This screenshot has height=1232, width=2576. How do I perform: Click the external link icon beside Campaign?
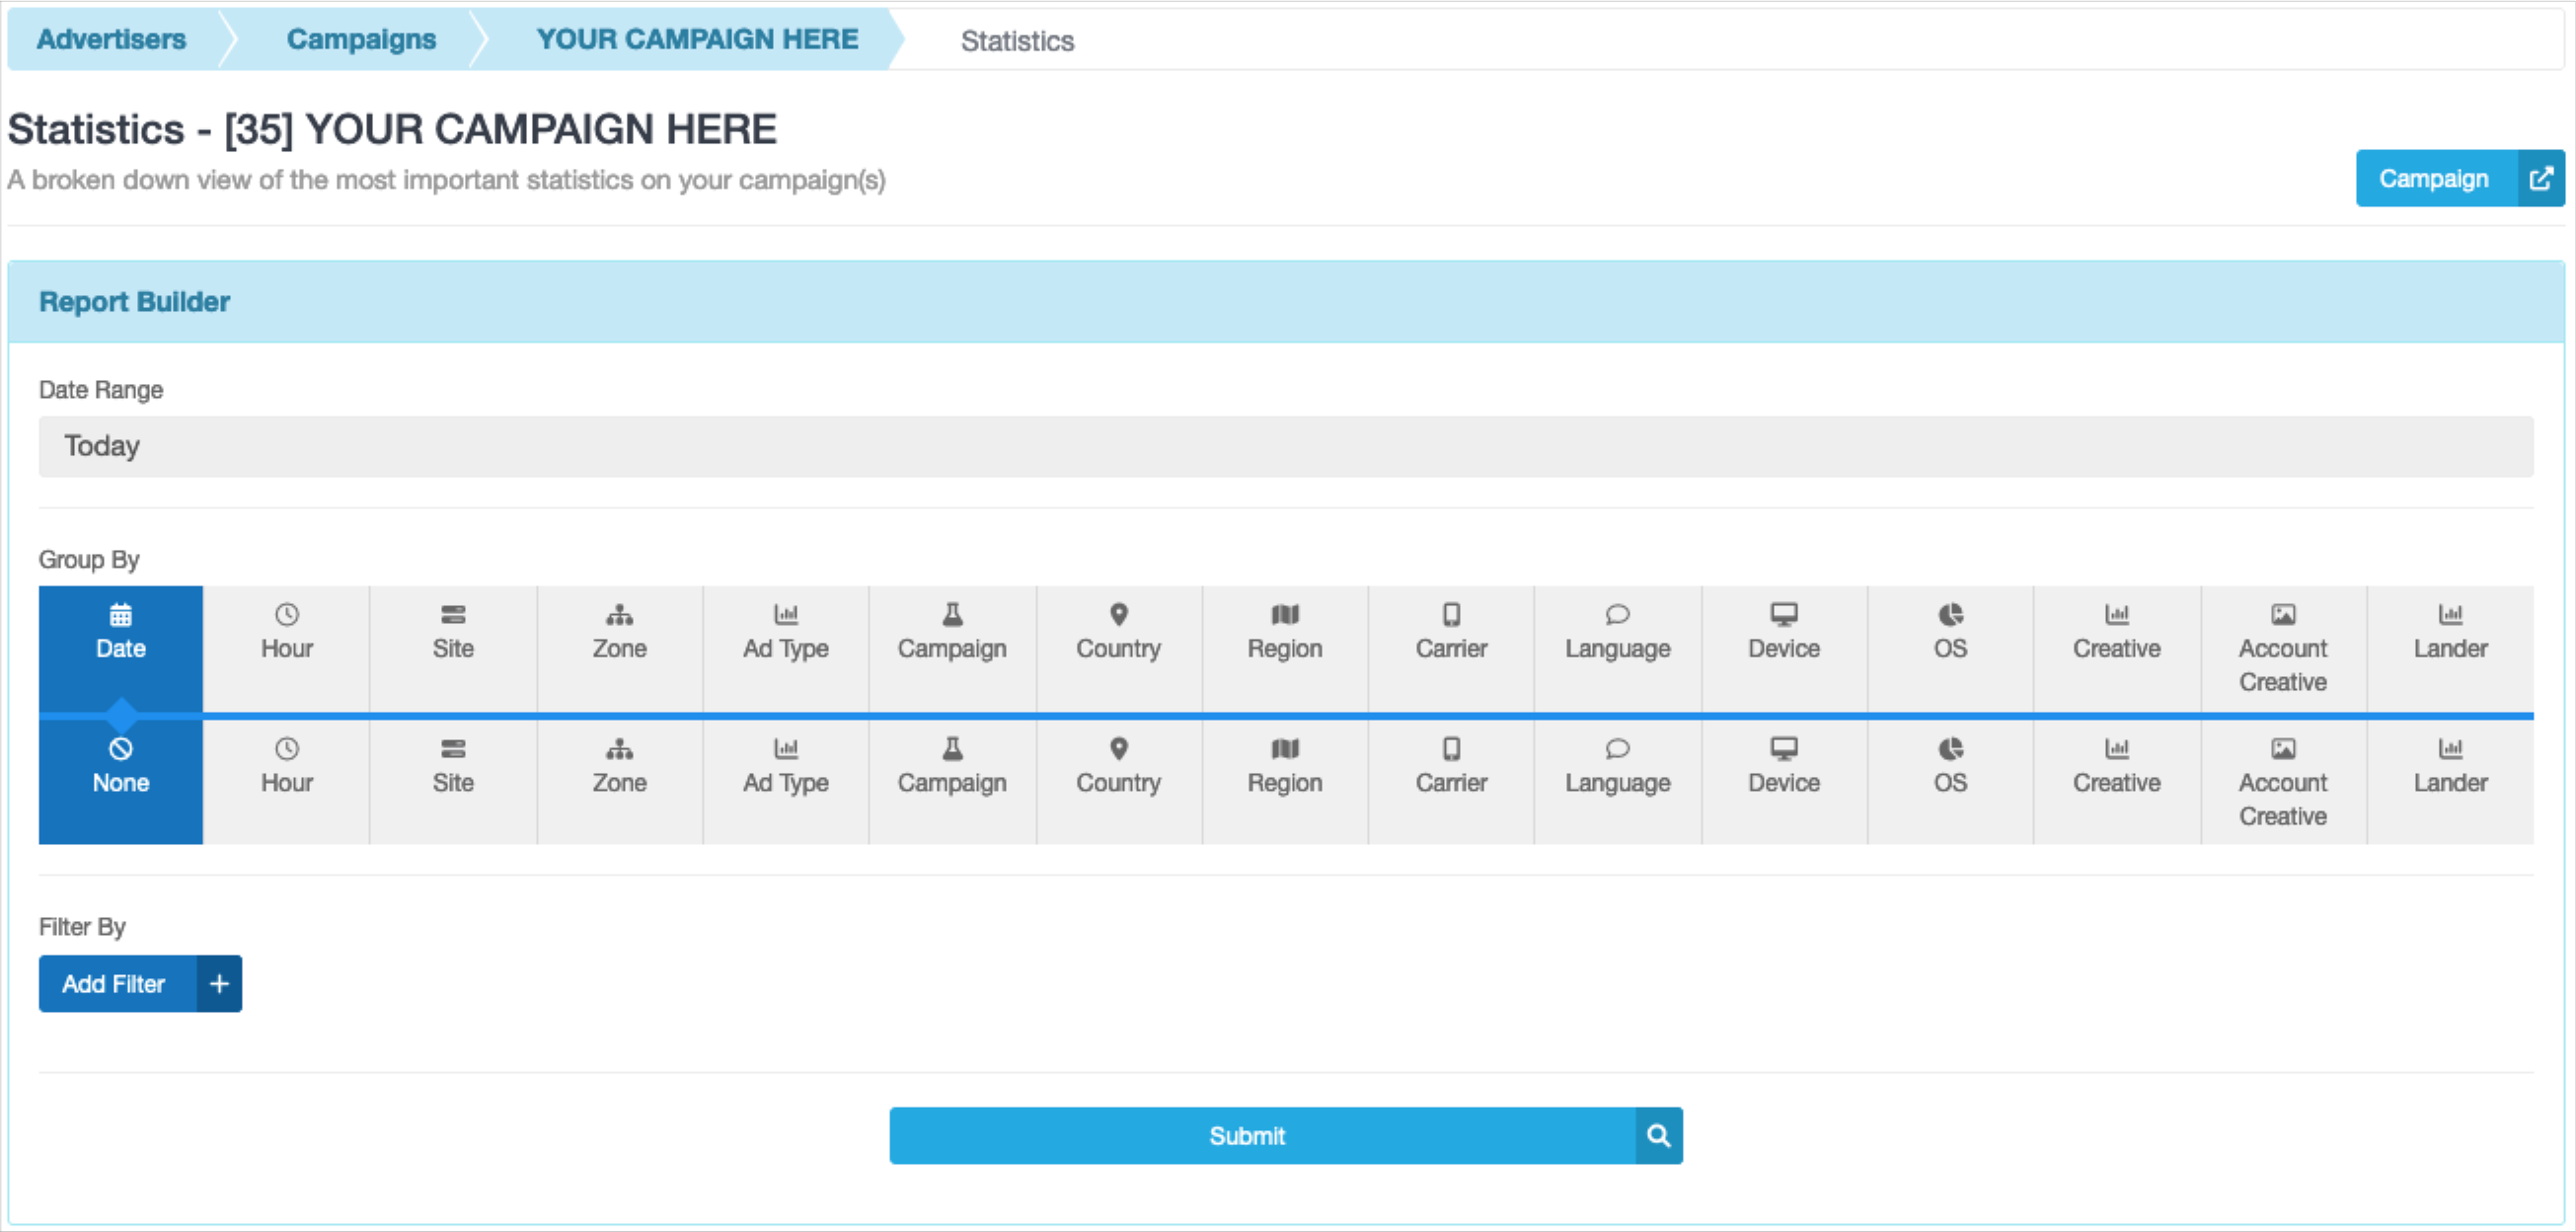(2540, 179)
